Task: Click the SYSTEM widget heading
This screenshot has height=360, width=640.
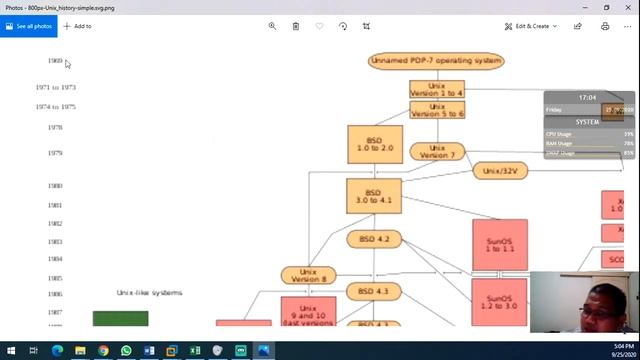Action: coord(587,122)
